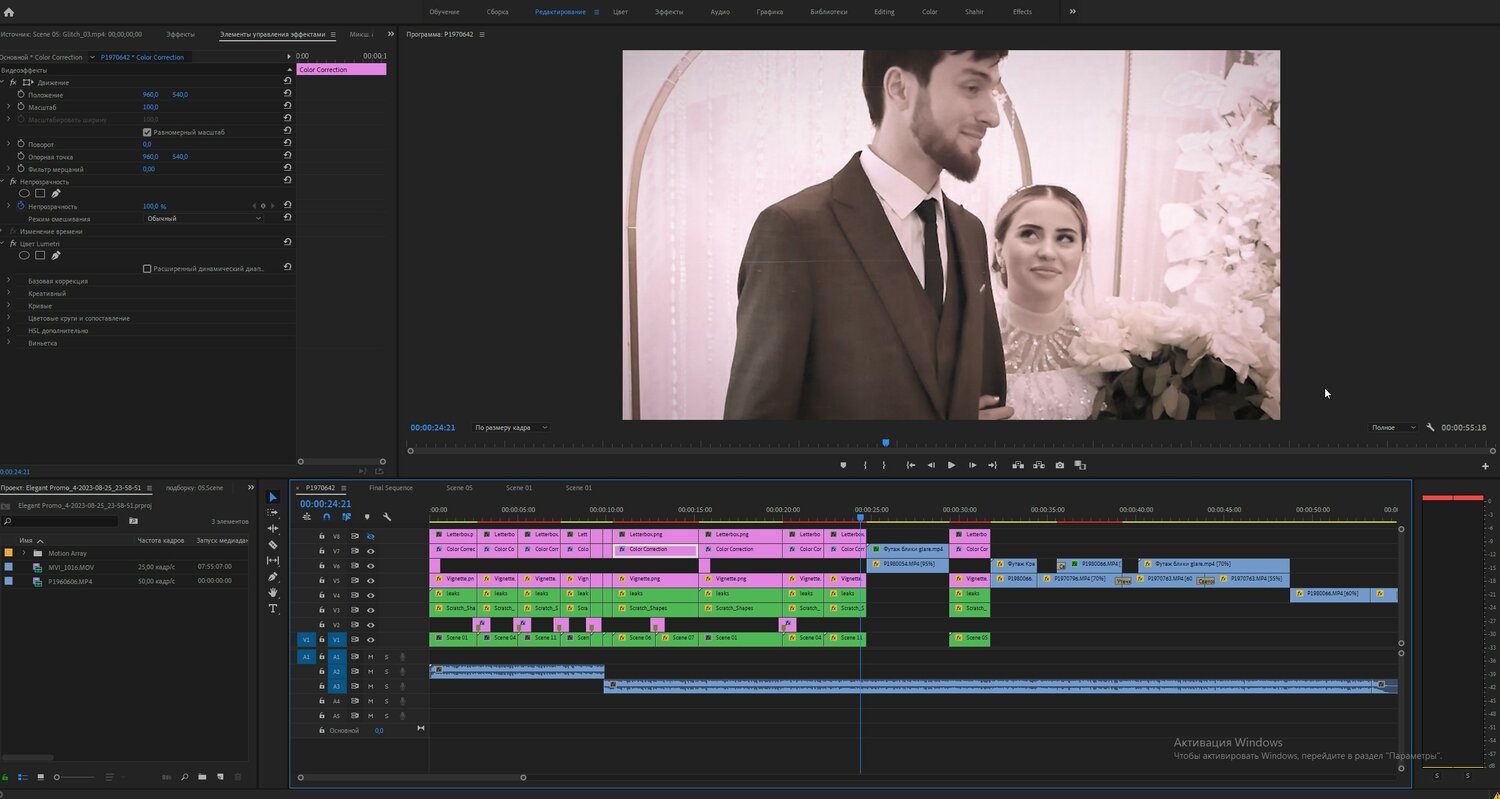Screen dimensions: 1500x799
Task: Go to In point in Program monitor
Action: (x=911, y=465)
